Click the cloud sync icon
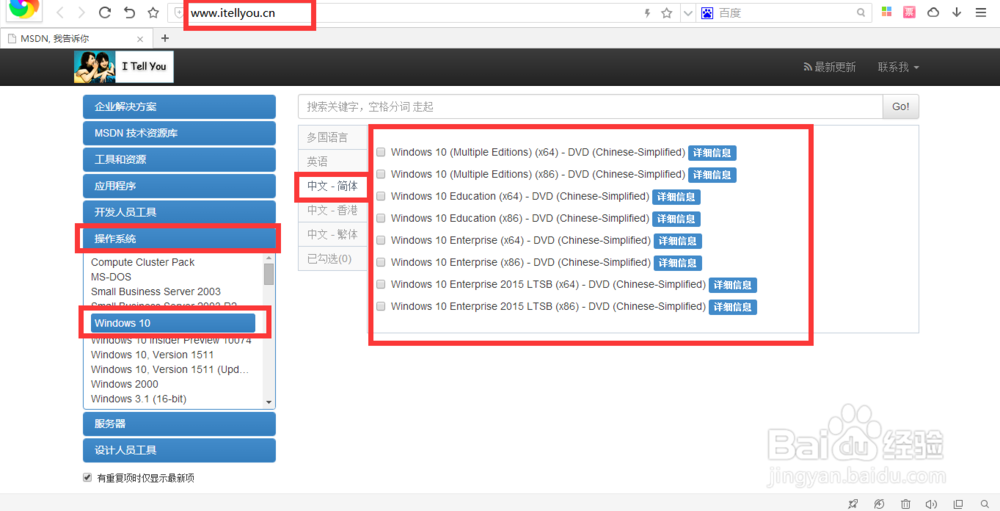The height and width of the screenshot is (511, 1000). [933, 12]
